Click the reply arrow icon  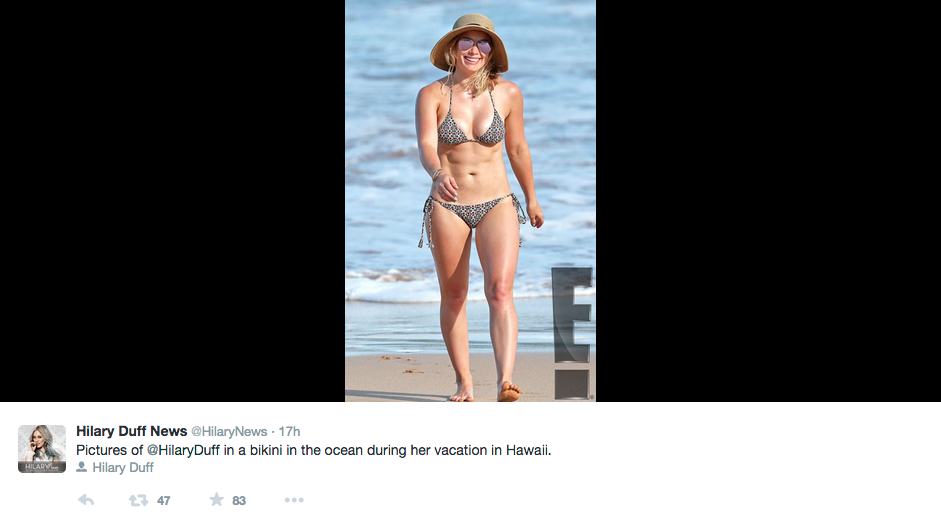click(86, 500)
